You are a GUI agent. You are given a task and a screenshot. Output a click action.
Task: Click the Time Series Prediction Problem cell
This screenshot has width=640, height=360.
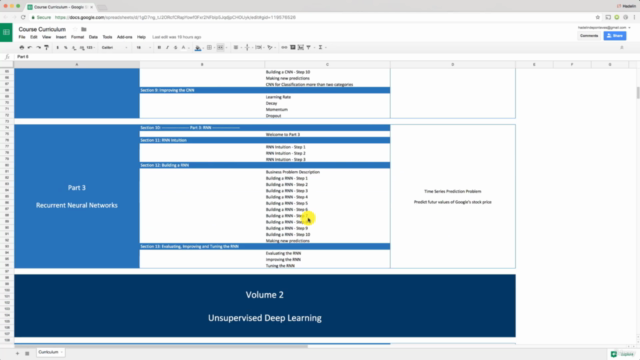pos(453,196)
